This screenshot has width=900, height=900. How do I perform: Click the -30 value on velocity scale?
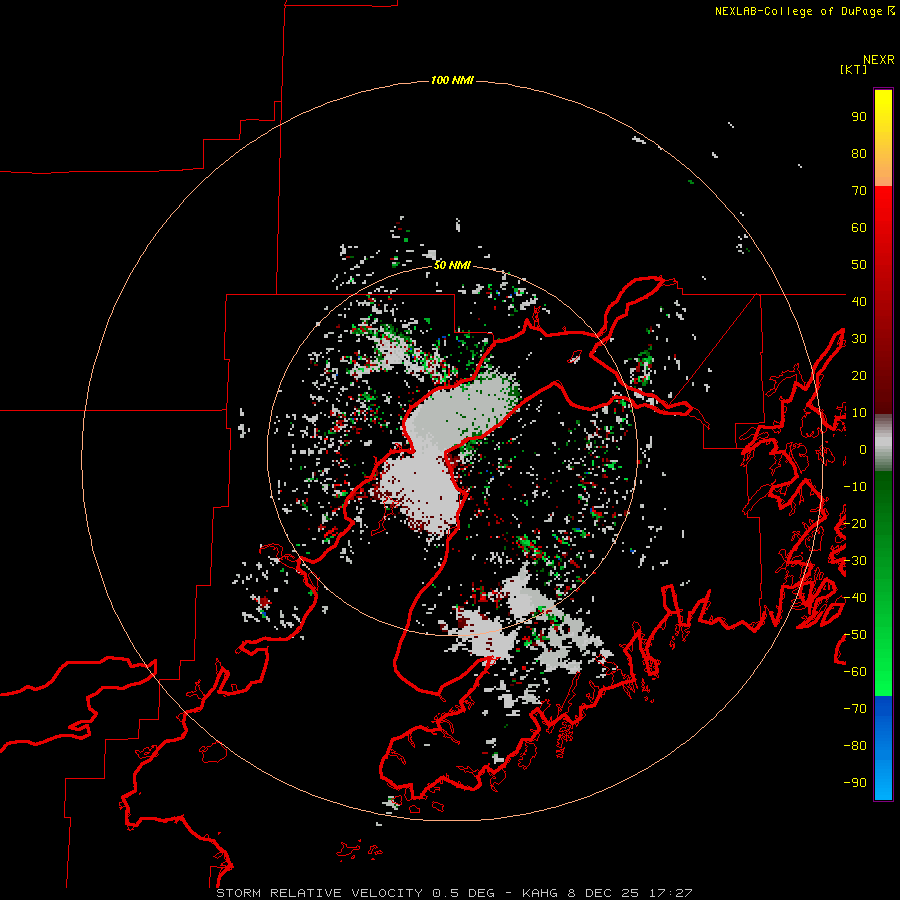pos(855,561)
